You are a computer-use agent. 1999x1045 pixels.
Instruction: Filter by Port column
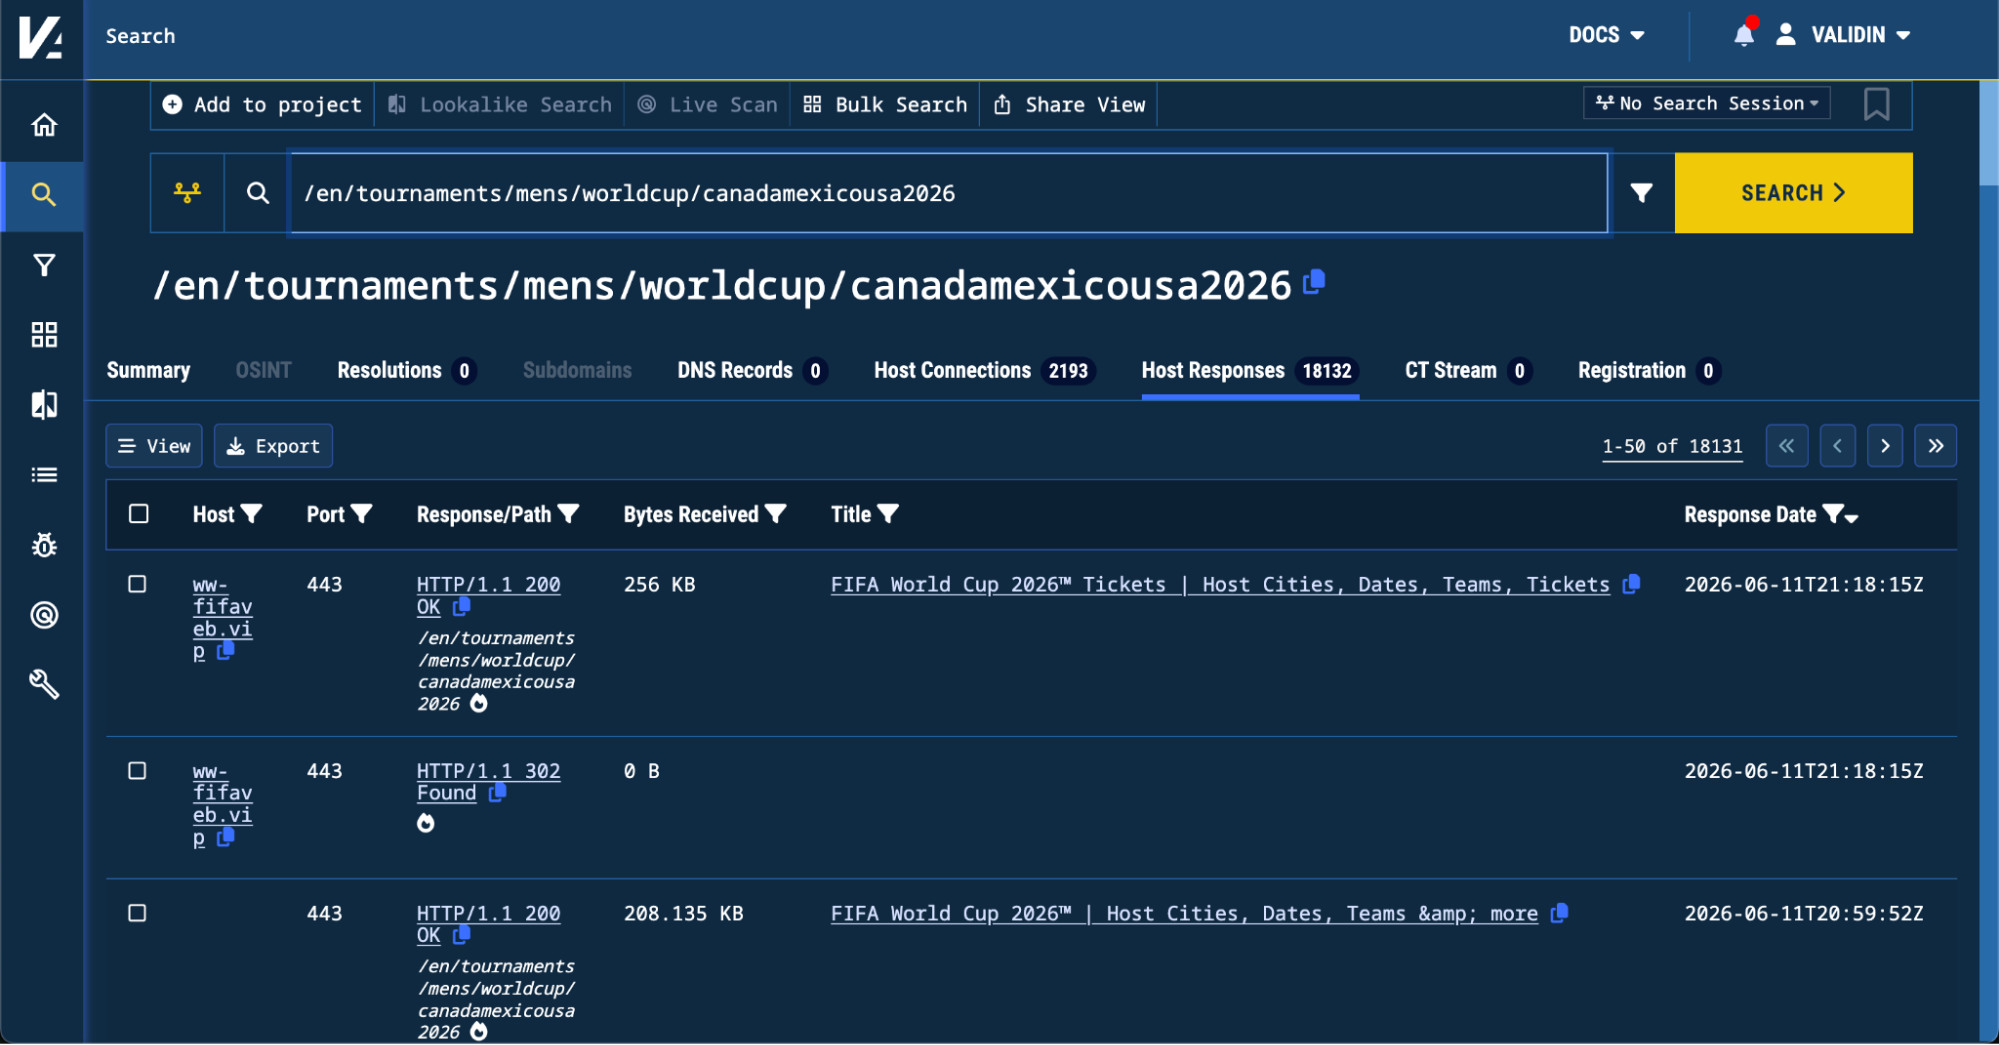tap(362, 514)
